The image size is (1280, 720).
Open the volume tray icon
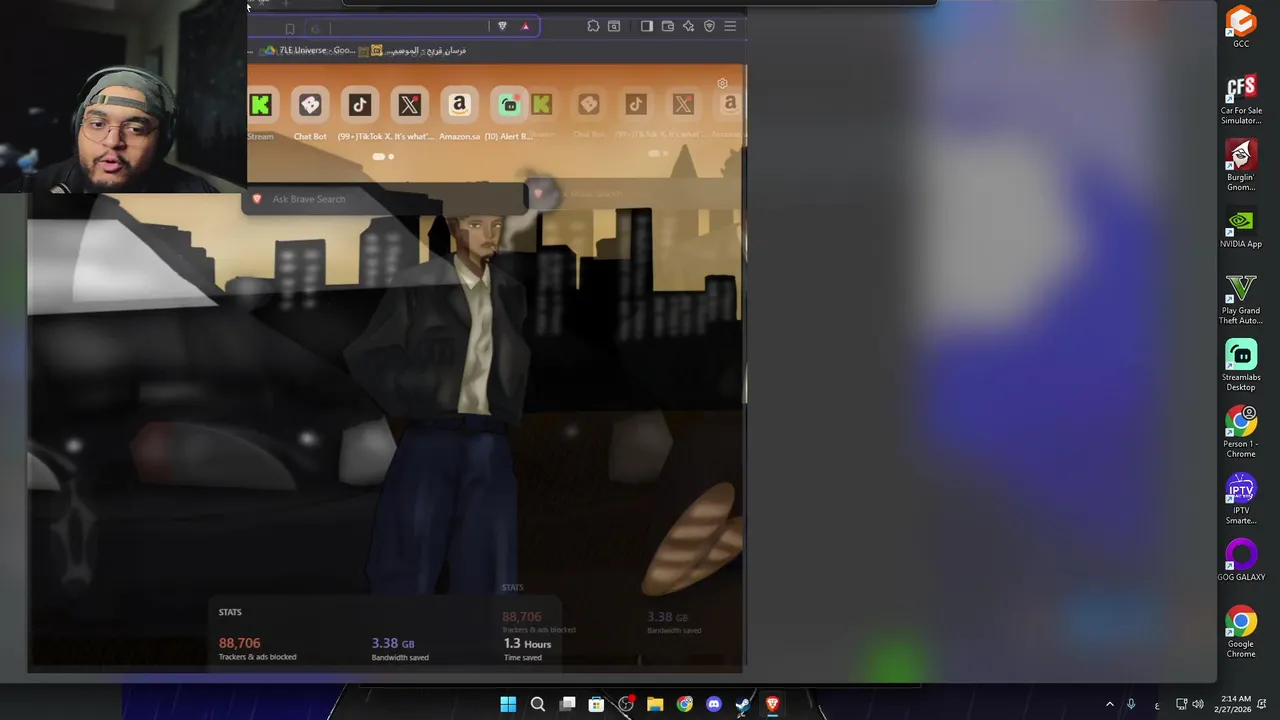click(1198, 704)
